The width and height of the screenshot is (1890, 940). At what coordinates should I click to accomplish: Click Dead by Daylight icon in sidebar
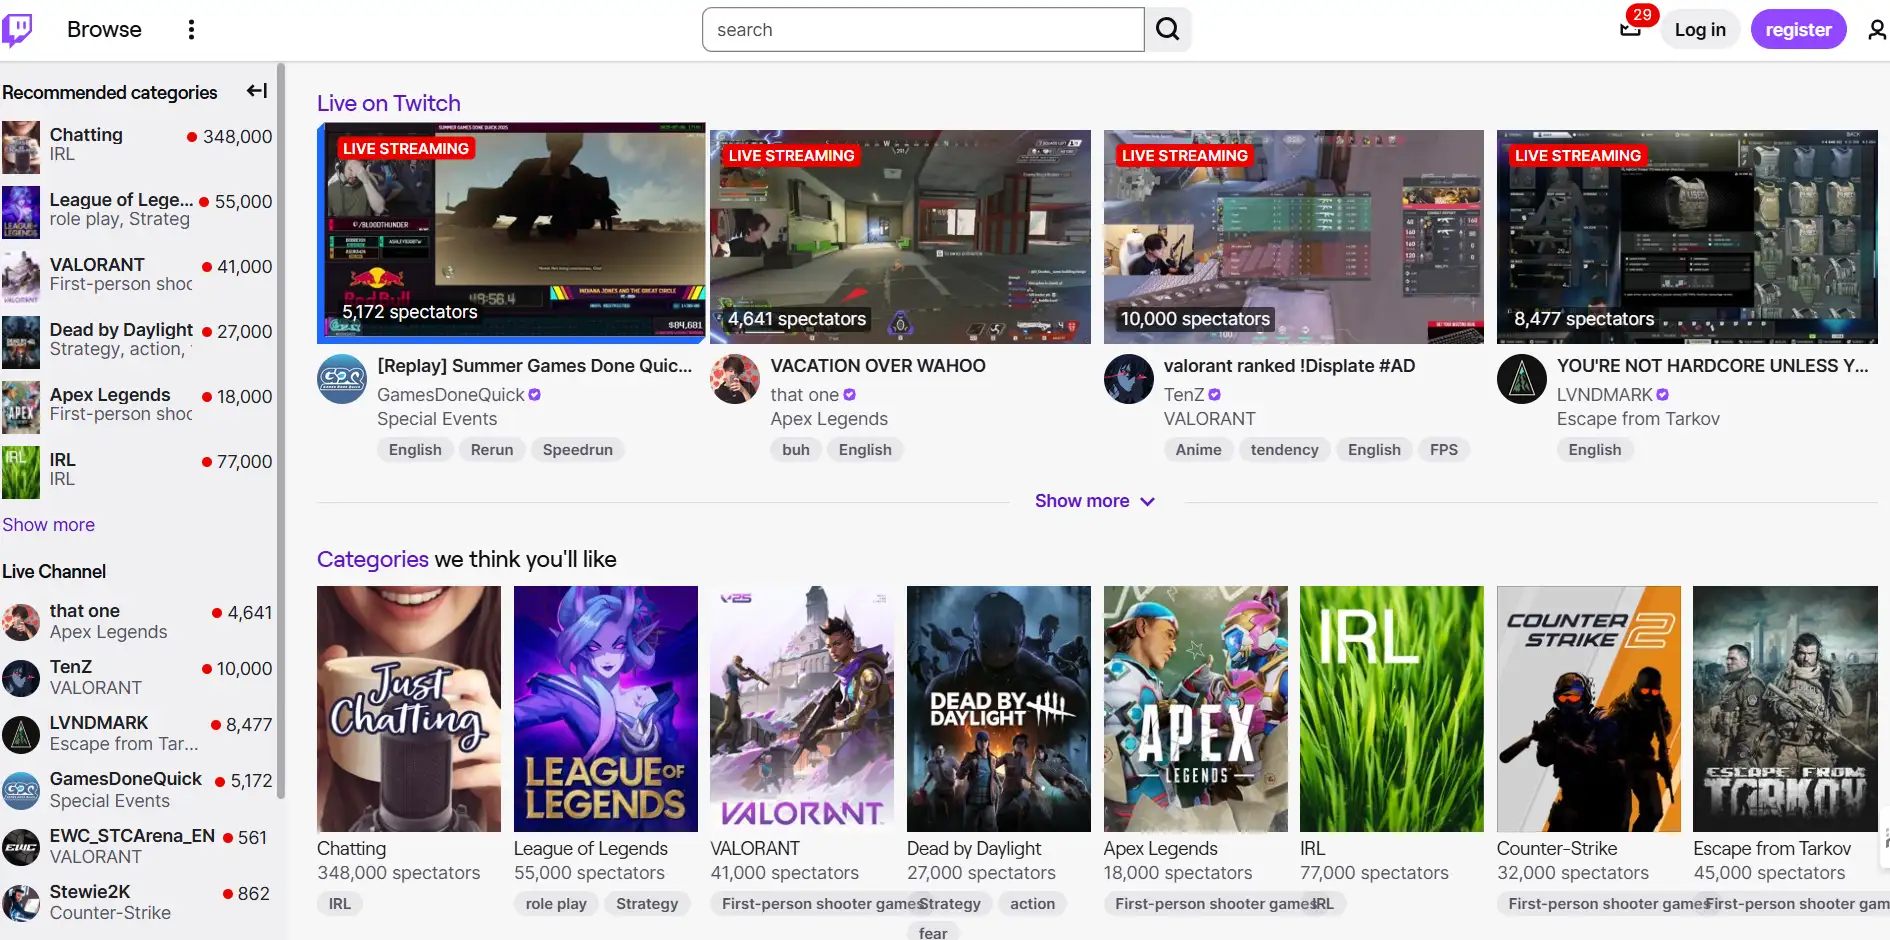[x=21, y=342]
